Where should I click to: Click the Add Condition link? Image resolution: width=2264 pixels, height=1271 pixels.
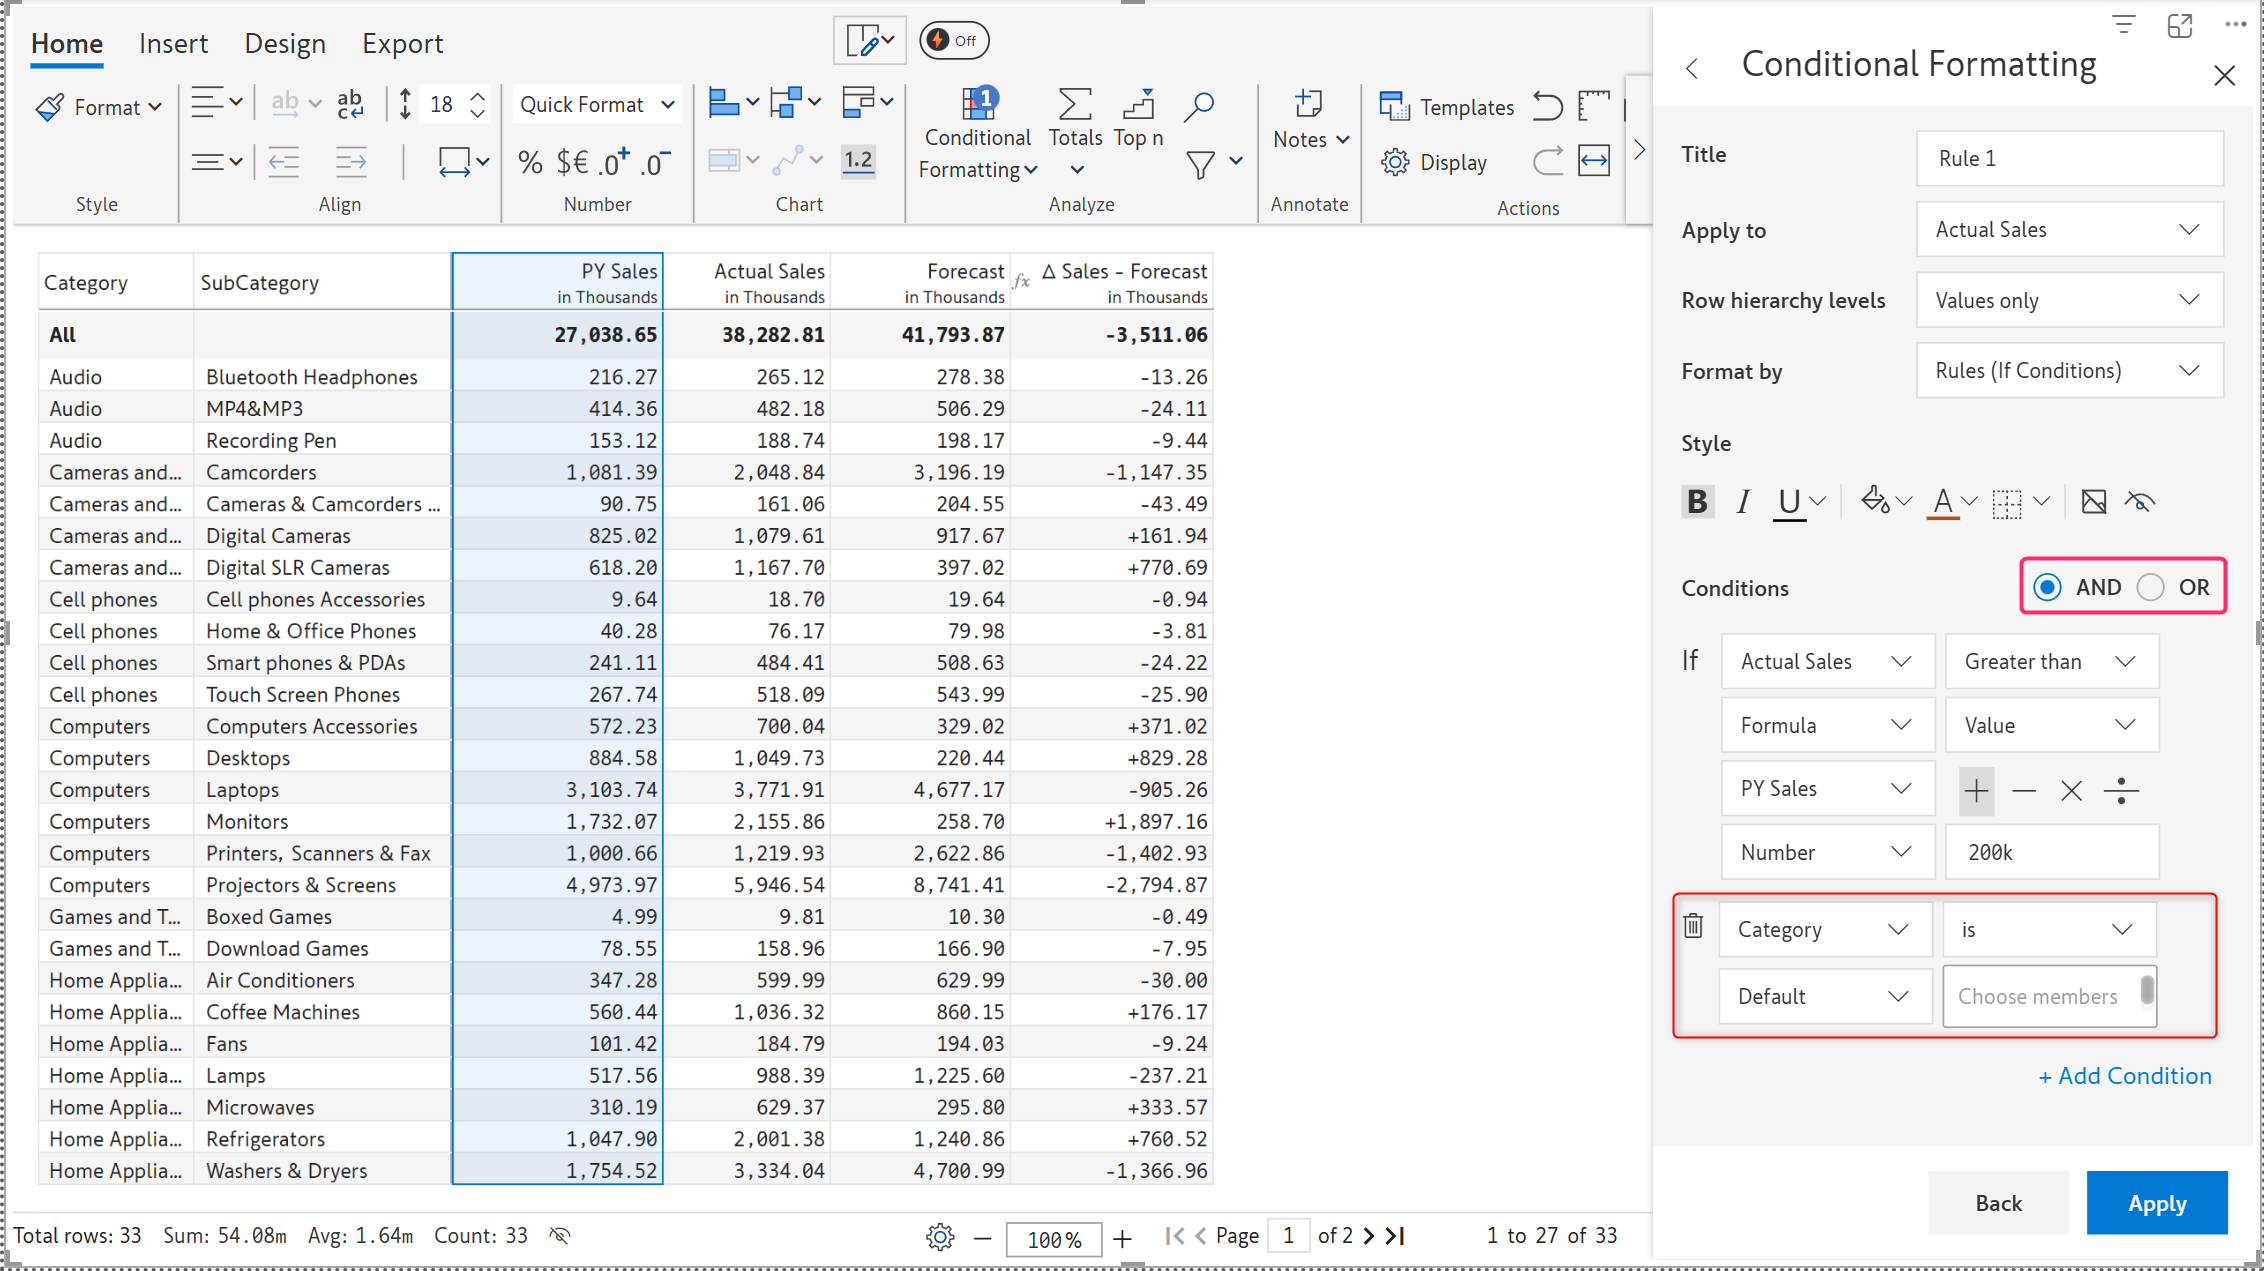pos(2125,1076)
